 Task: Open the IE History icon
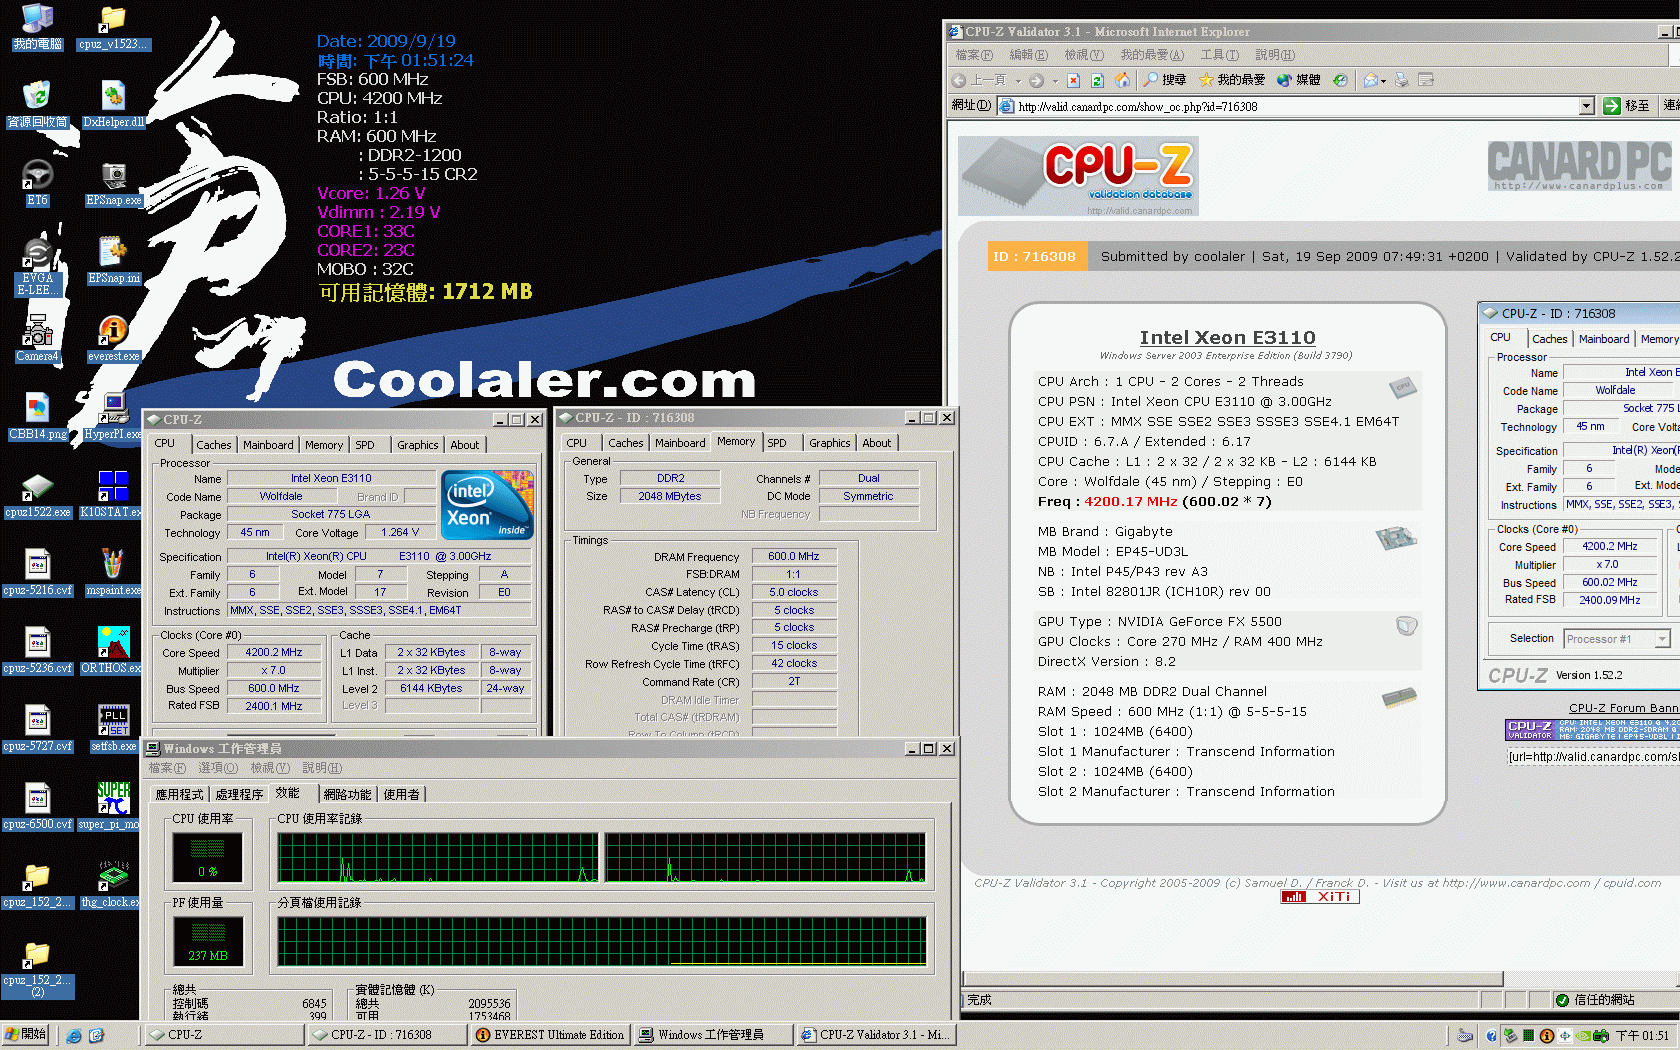pyautogui.click(x=1340, y=80)
